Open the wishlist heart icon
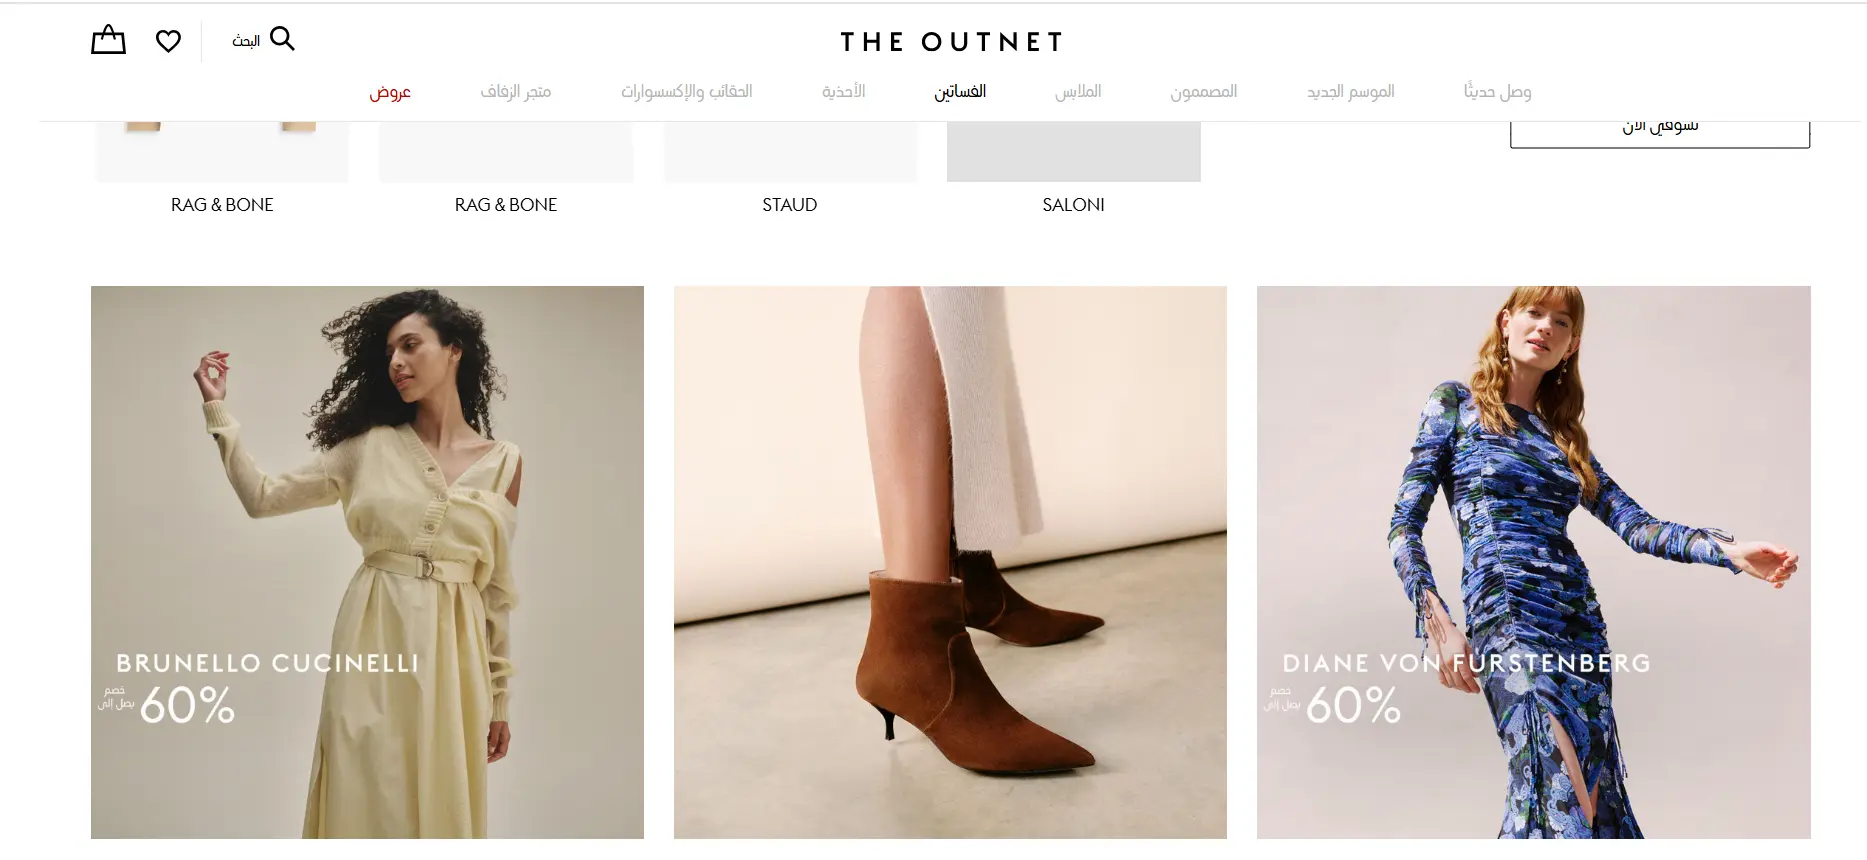Screen dimensions: 1867x860 (x=168, y=41)
